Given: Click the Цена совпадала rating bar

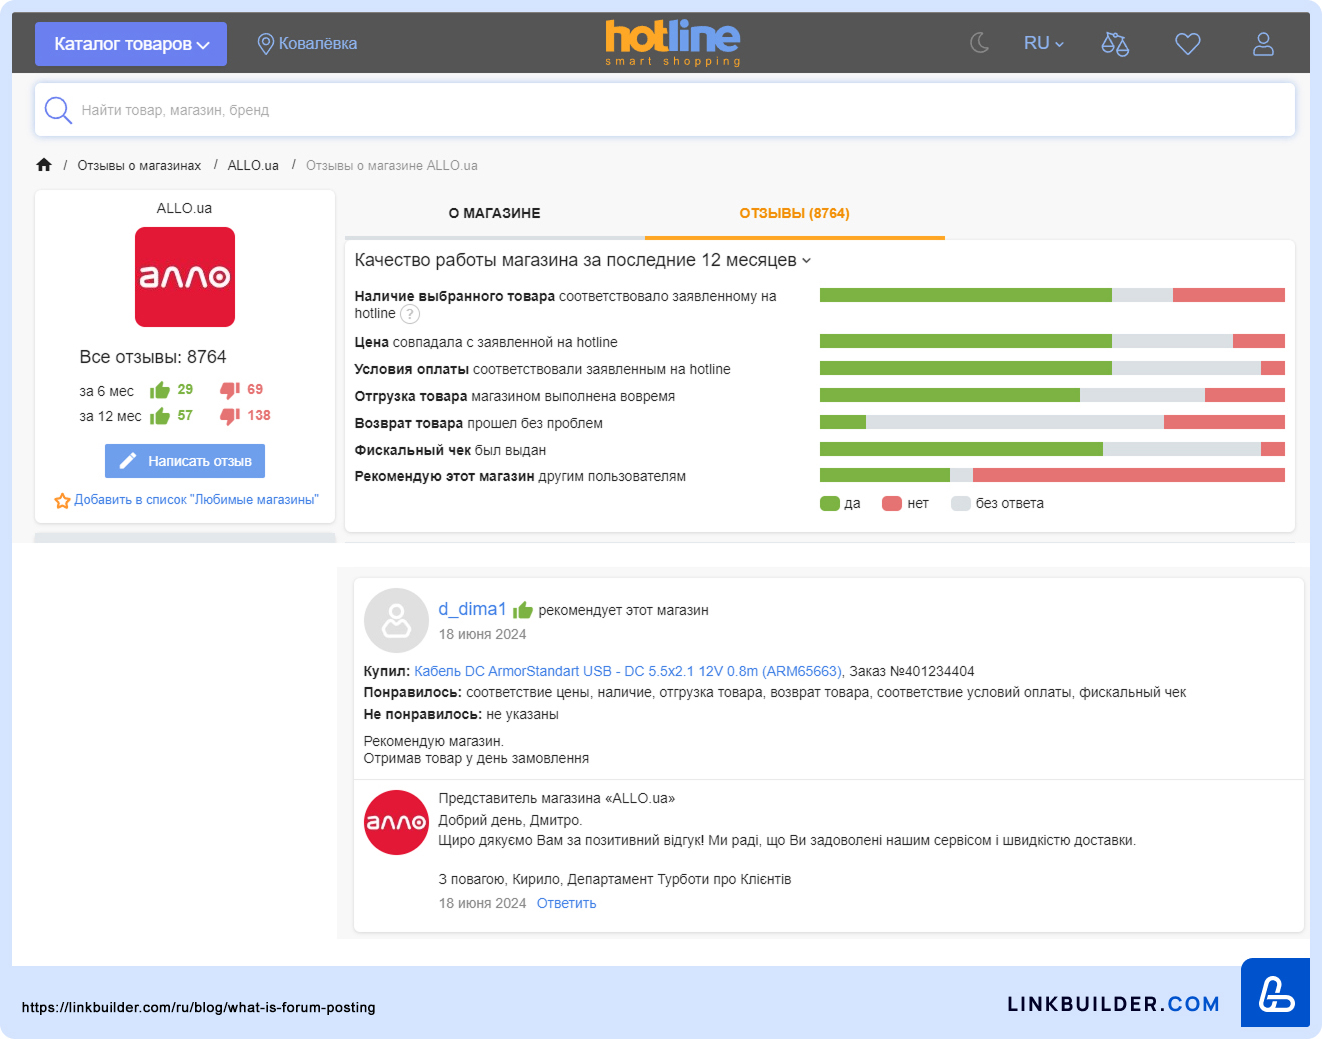Looking at the screenshot, I should (1052, 341).
